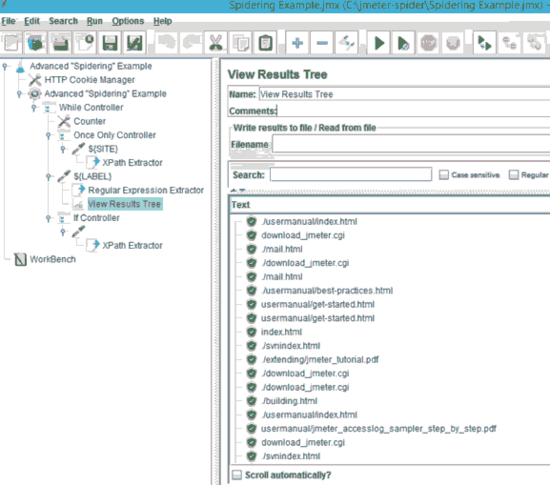
Task: Tick the Regular exp. checkbox
Action: [514, 175]
